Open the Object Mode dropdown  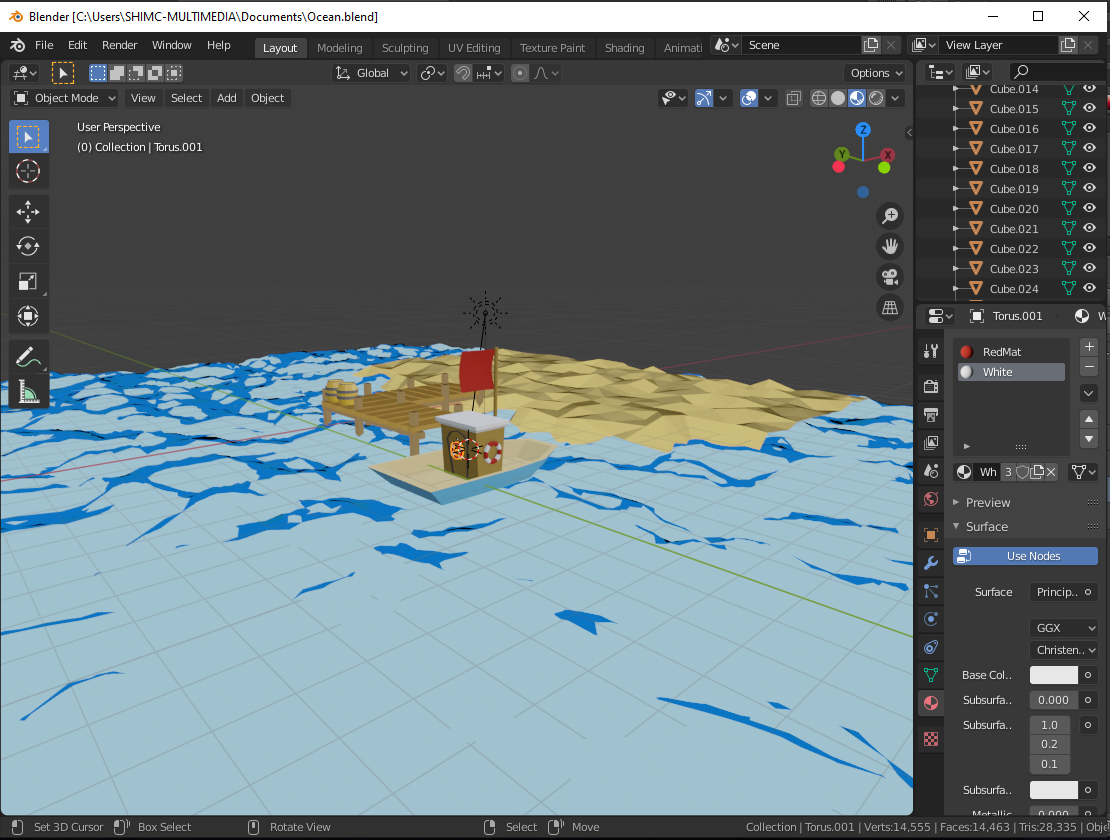coord(63,97)
